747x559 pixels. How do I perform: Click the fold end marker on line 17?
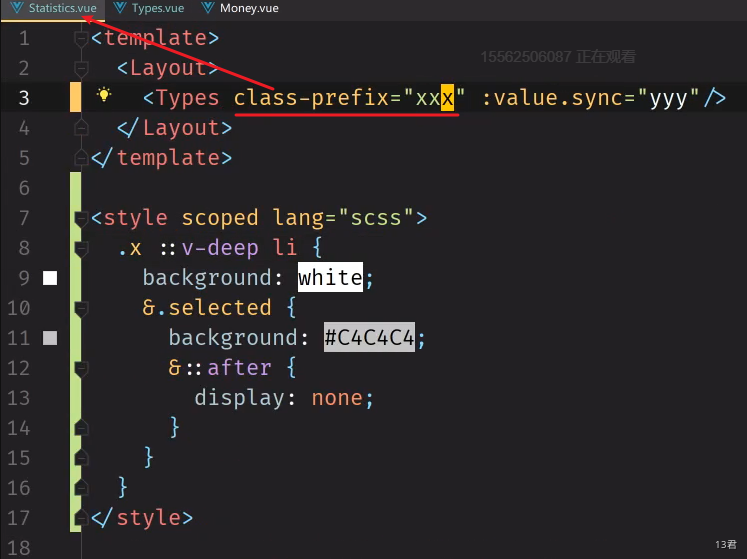point(81,518)
